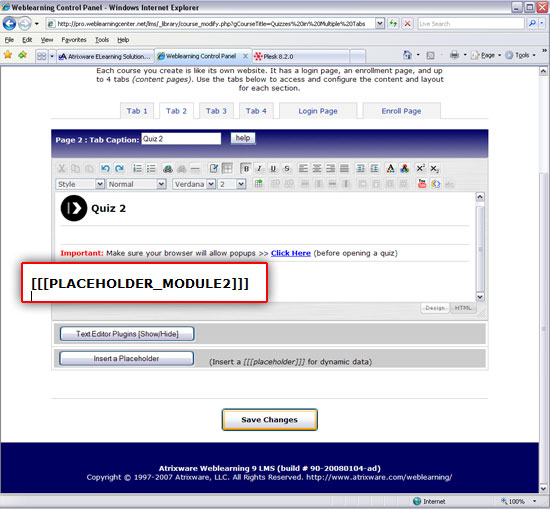
Task: Open the command bar Tools dropdown
Action: (522, 55)
